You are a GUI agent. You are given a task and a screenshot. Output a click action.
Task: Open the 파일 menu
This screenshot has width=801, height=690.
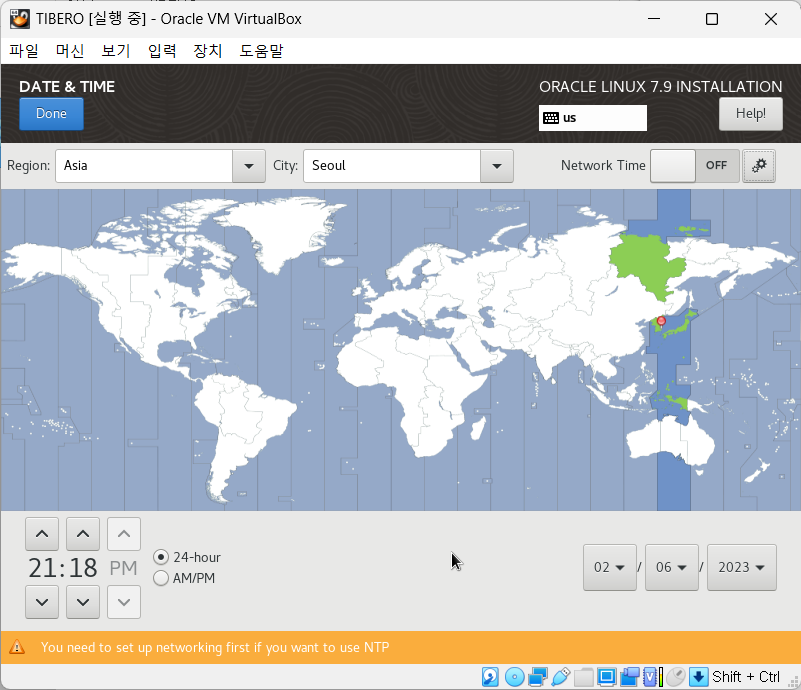pyautogui.click(x=23, y=51)
